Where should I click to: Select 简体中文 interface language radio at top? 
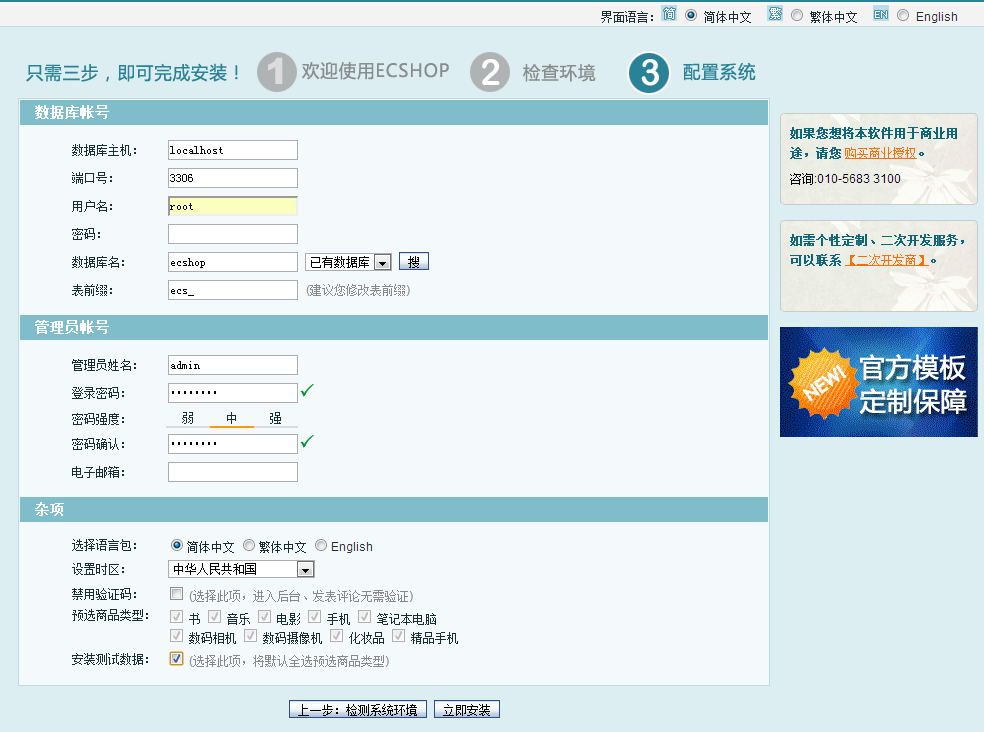691,15
